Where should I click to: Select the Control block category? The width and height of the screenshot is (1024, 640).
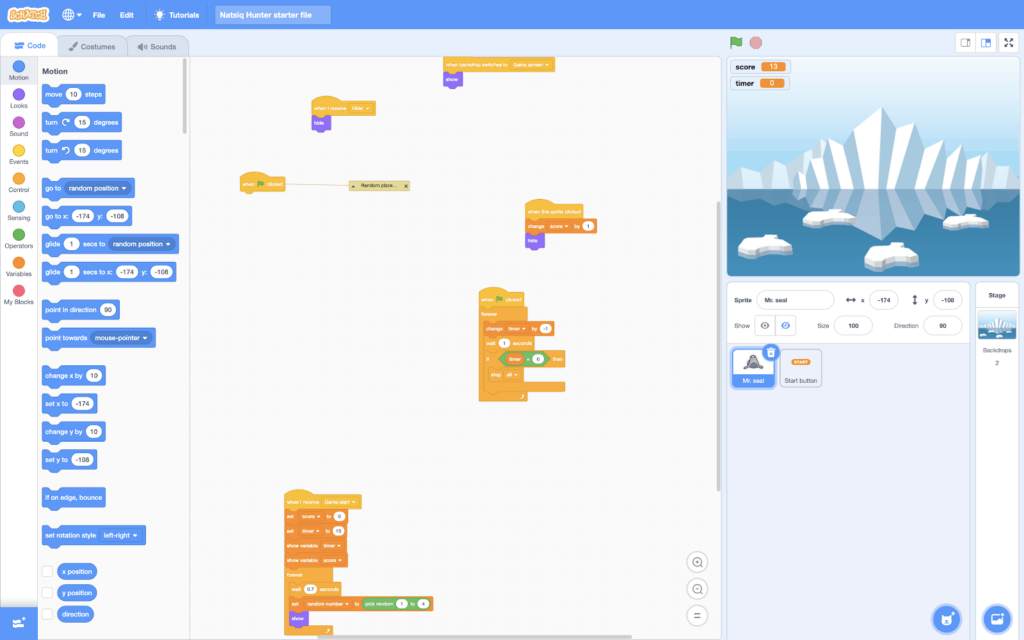[x=19, y=183]
